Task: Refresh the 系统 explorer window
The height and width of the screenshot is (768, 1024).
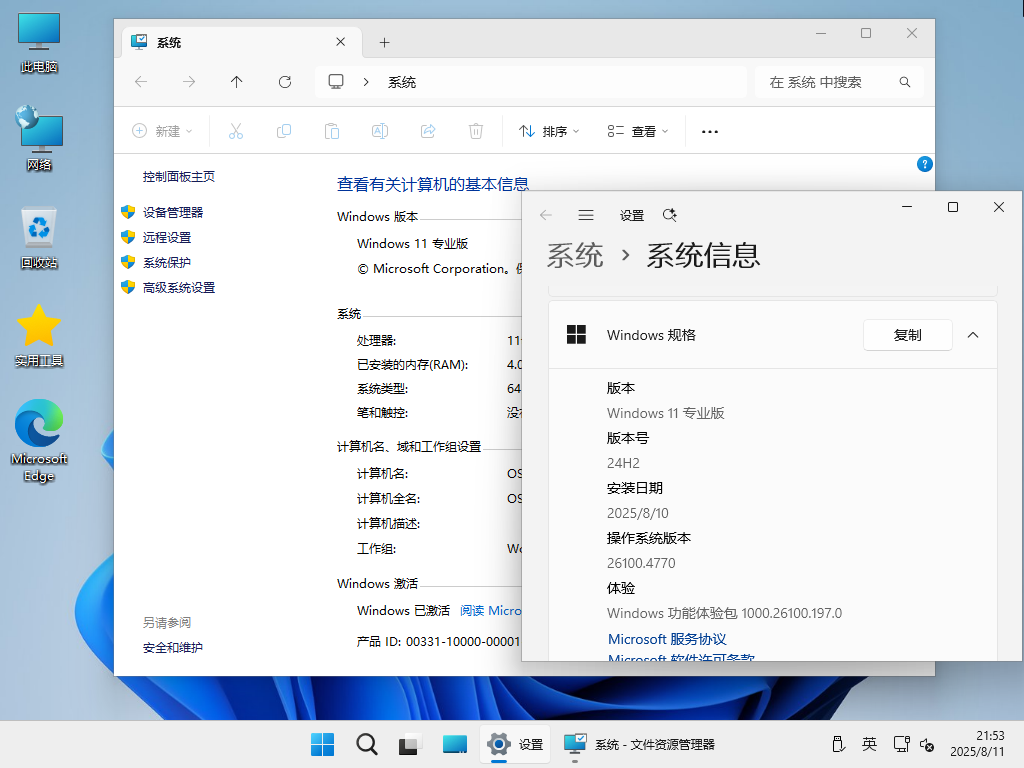Action: tap(285, 82)
